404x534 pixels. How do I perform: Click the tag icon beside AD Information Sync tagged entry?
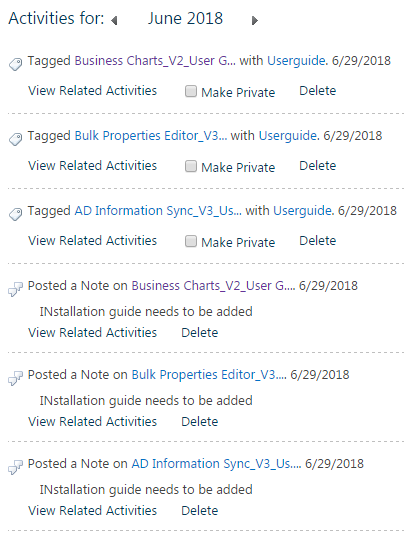15,214
